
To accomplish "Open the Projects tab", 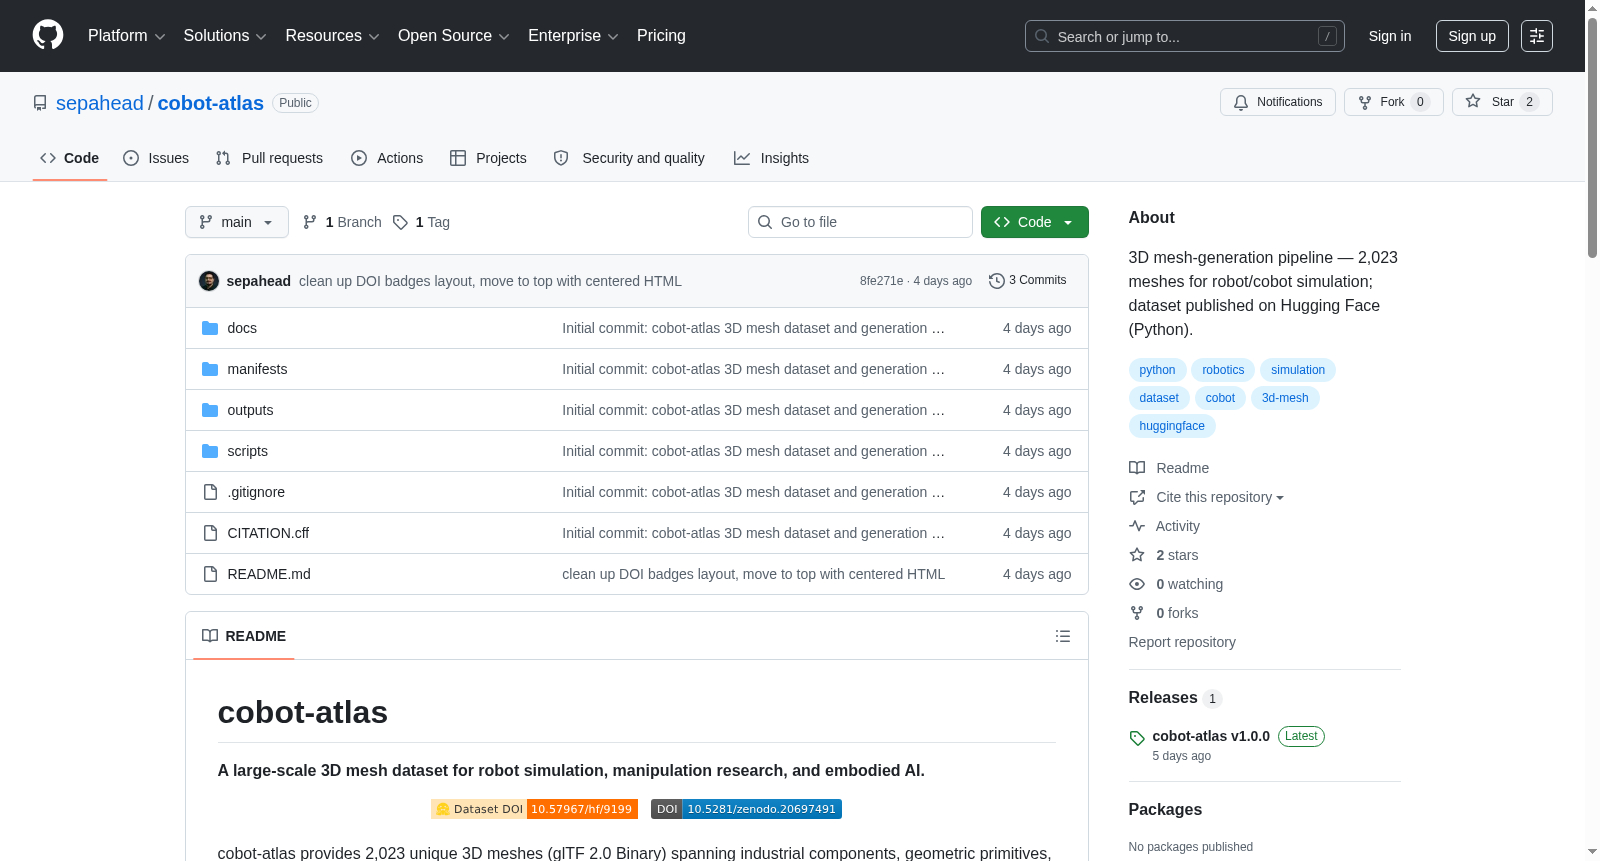I will point(488,158).
